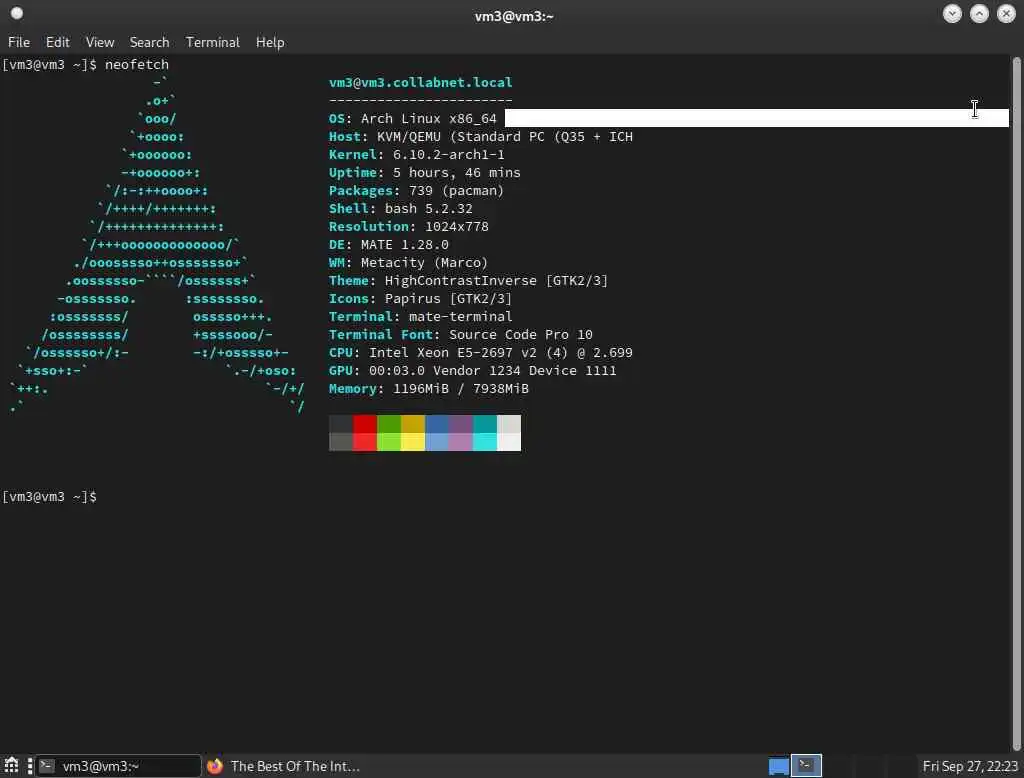Click the terminal vertical scrollbar
Viewport: 1024px width, 778px height.
pos(1016,404)
